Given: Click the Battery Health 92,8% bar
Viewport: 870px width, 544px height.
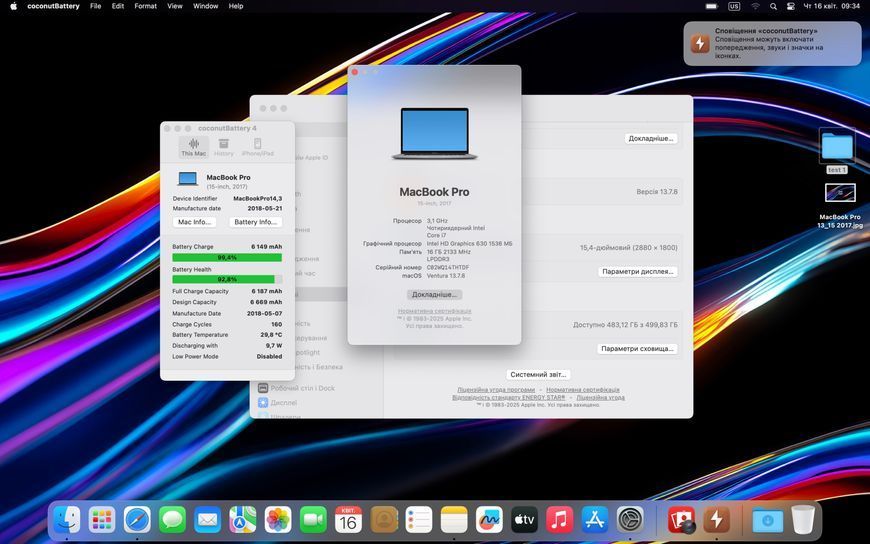Looking at the screenshot, I should (x=227, y=279).
